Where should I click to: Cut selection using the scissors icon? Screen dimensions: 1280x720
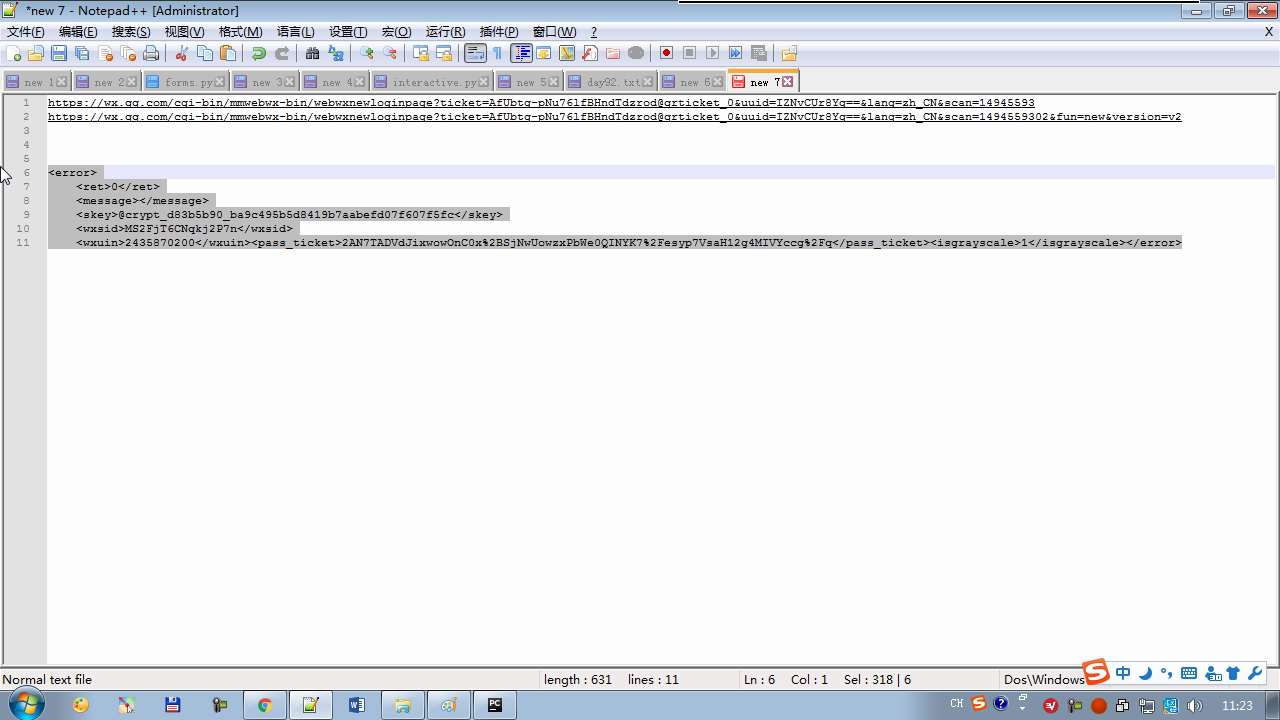pyautogui.click(x=182, y=53)
